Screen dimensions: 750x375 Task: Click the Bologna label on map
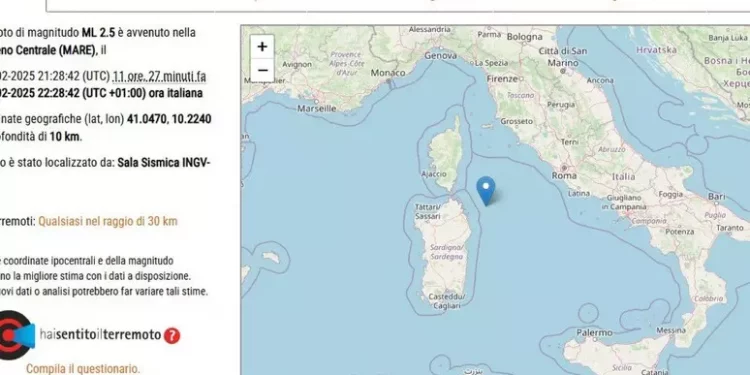(525, 37)
